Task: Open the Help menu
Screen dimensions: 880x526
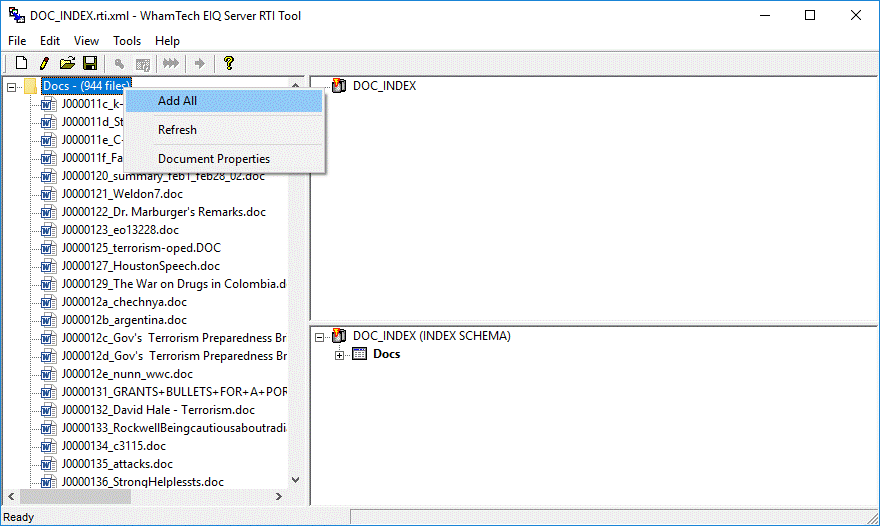Action: [x=167, y=41]
